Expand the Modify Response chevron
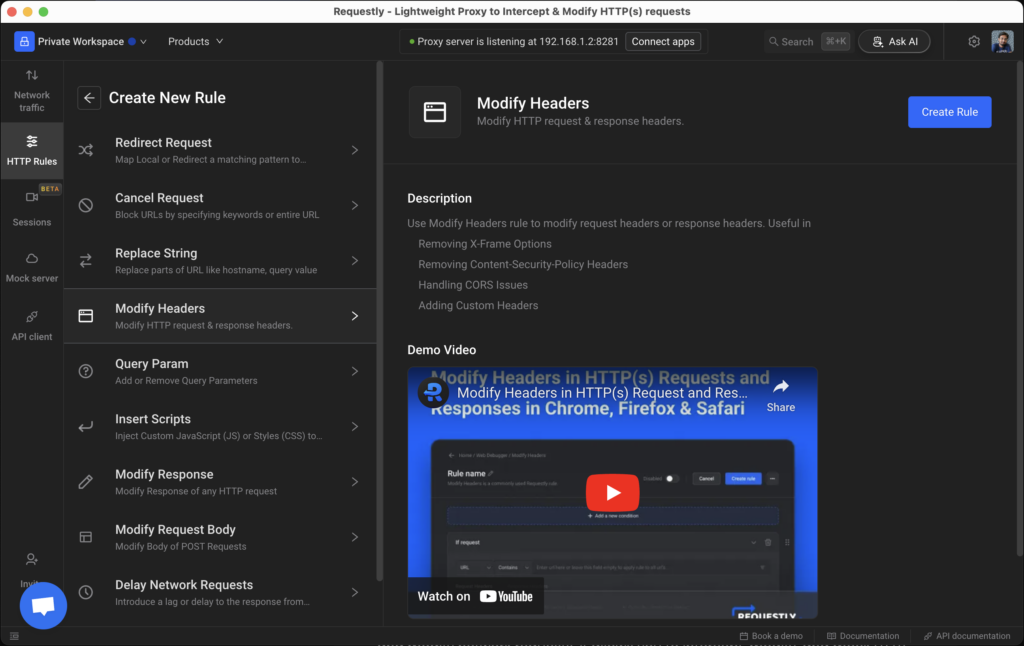 pyautogui.click(x=355, y=482)
